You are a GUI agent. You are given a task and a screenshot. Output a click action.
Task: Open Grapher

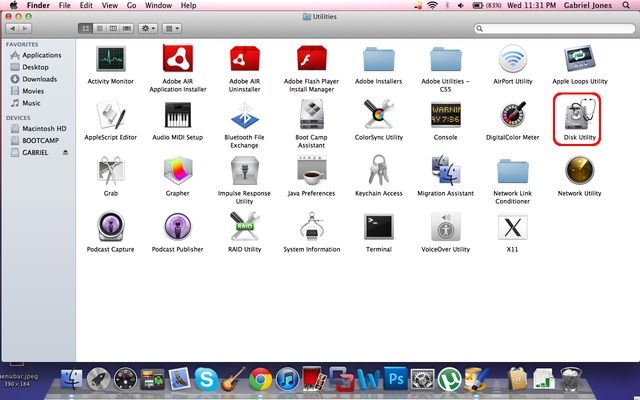coord(178,171)
